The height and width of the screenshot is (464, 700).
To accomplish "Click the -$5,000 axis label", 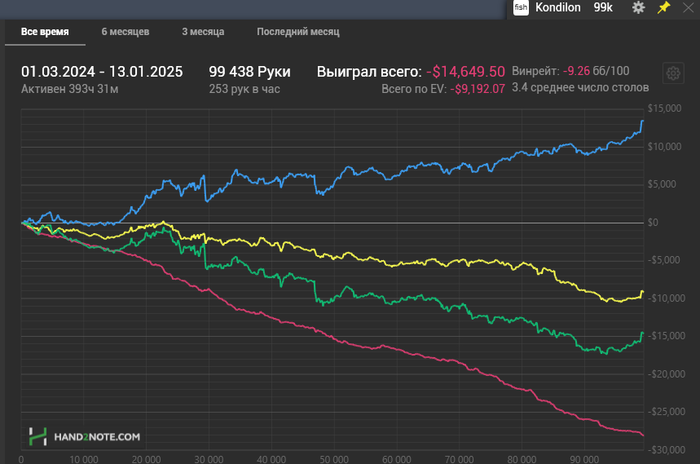I will [x=664, y=260].
